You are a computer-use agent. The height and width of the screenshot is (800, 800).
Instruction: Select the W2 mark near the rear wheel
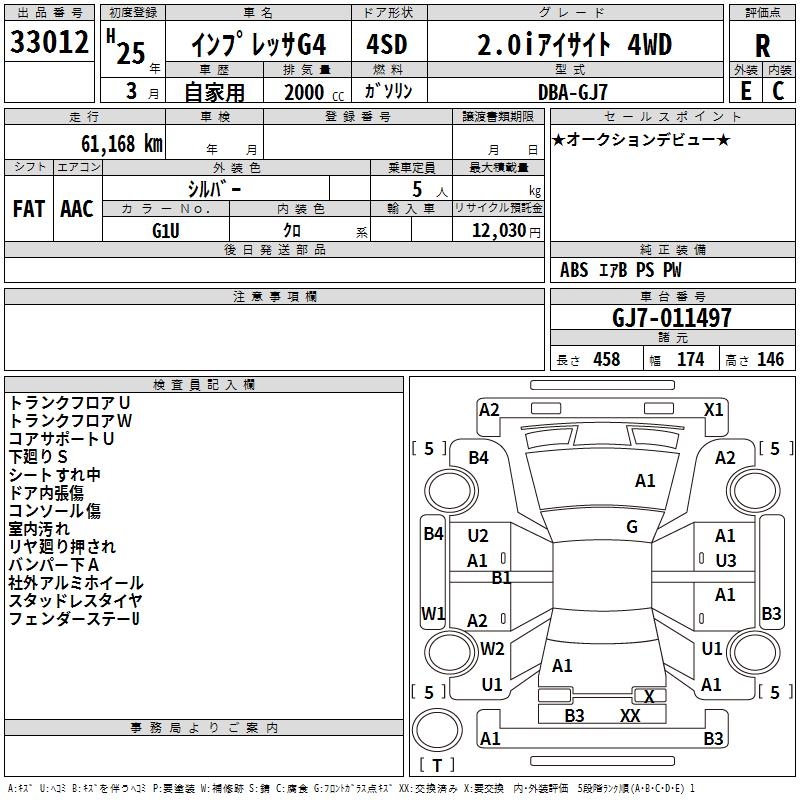point(492,649)
